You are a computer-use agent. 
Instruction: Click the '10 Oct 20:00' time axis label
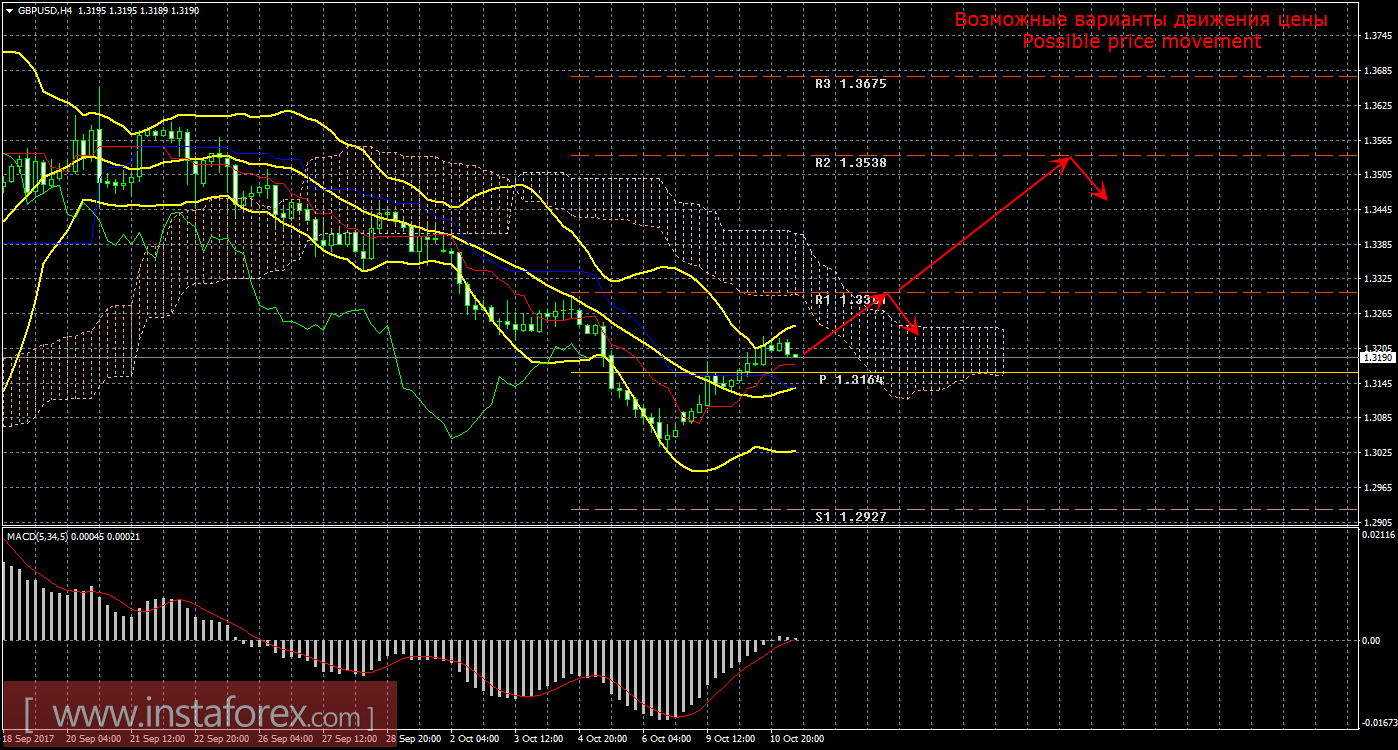point(796,739)
